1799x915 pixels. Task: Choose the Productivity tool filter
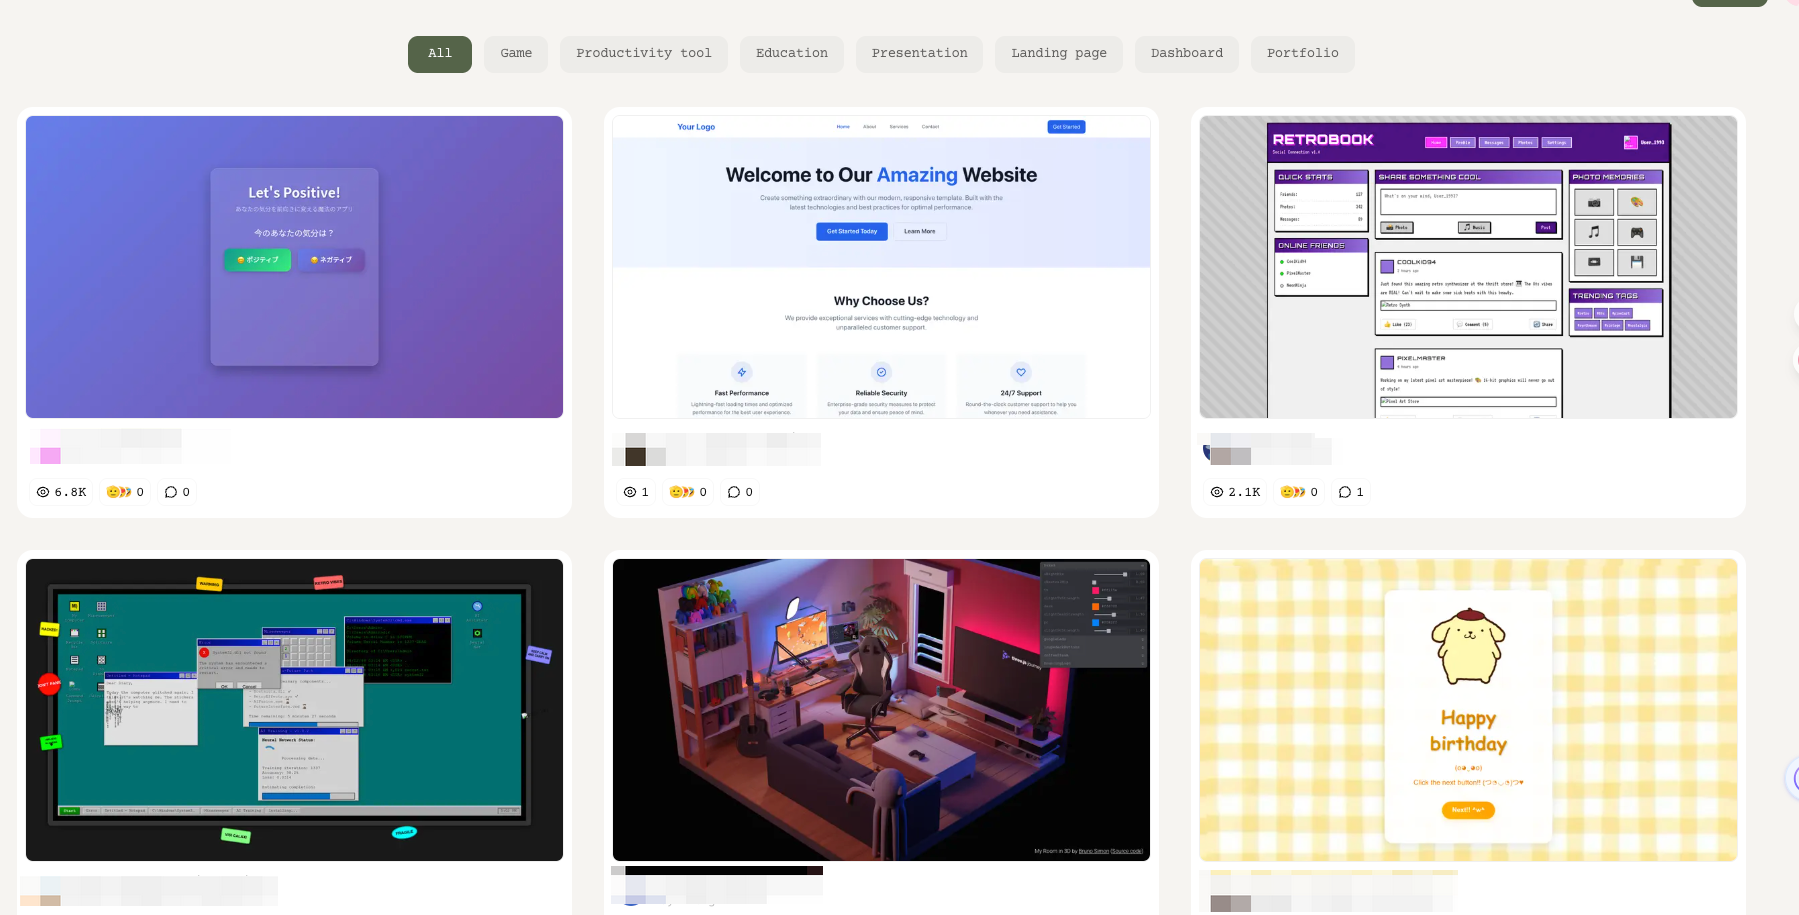coord(644,54)
